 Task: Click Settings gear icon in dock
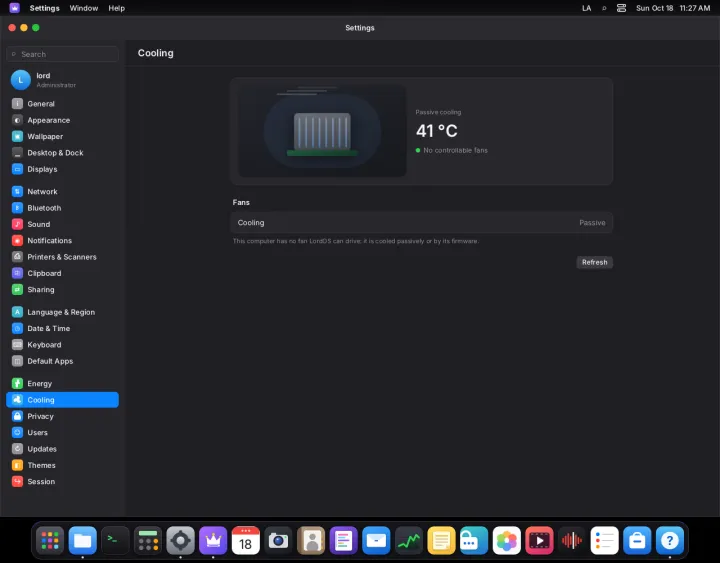click(x=180, y=540)
